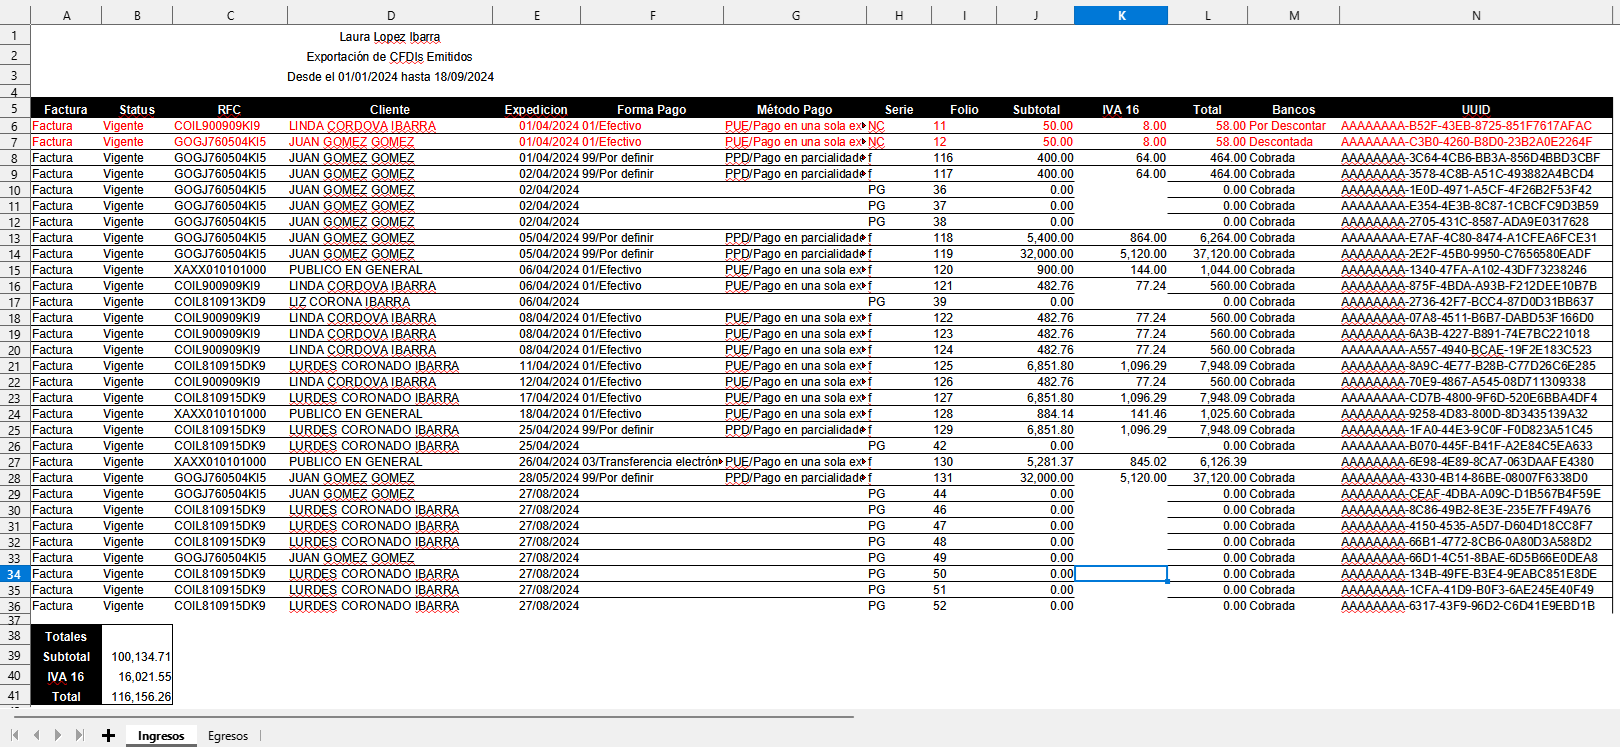Click the Total cell '1,025.60'
The height and width of the screenshot is (747, 1620).
click(1207, 414)
